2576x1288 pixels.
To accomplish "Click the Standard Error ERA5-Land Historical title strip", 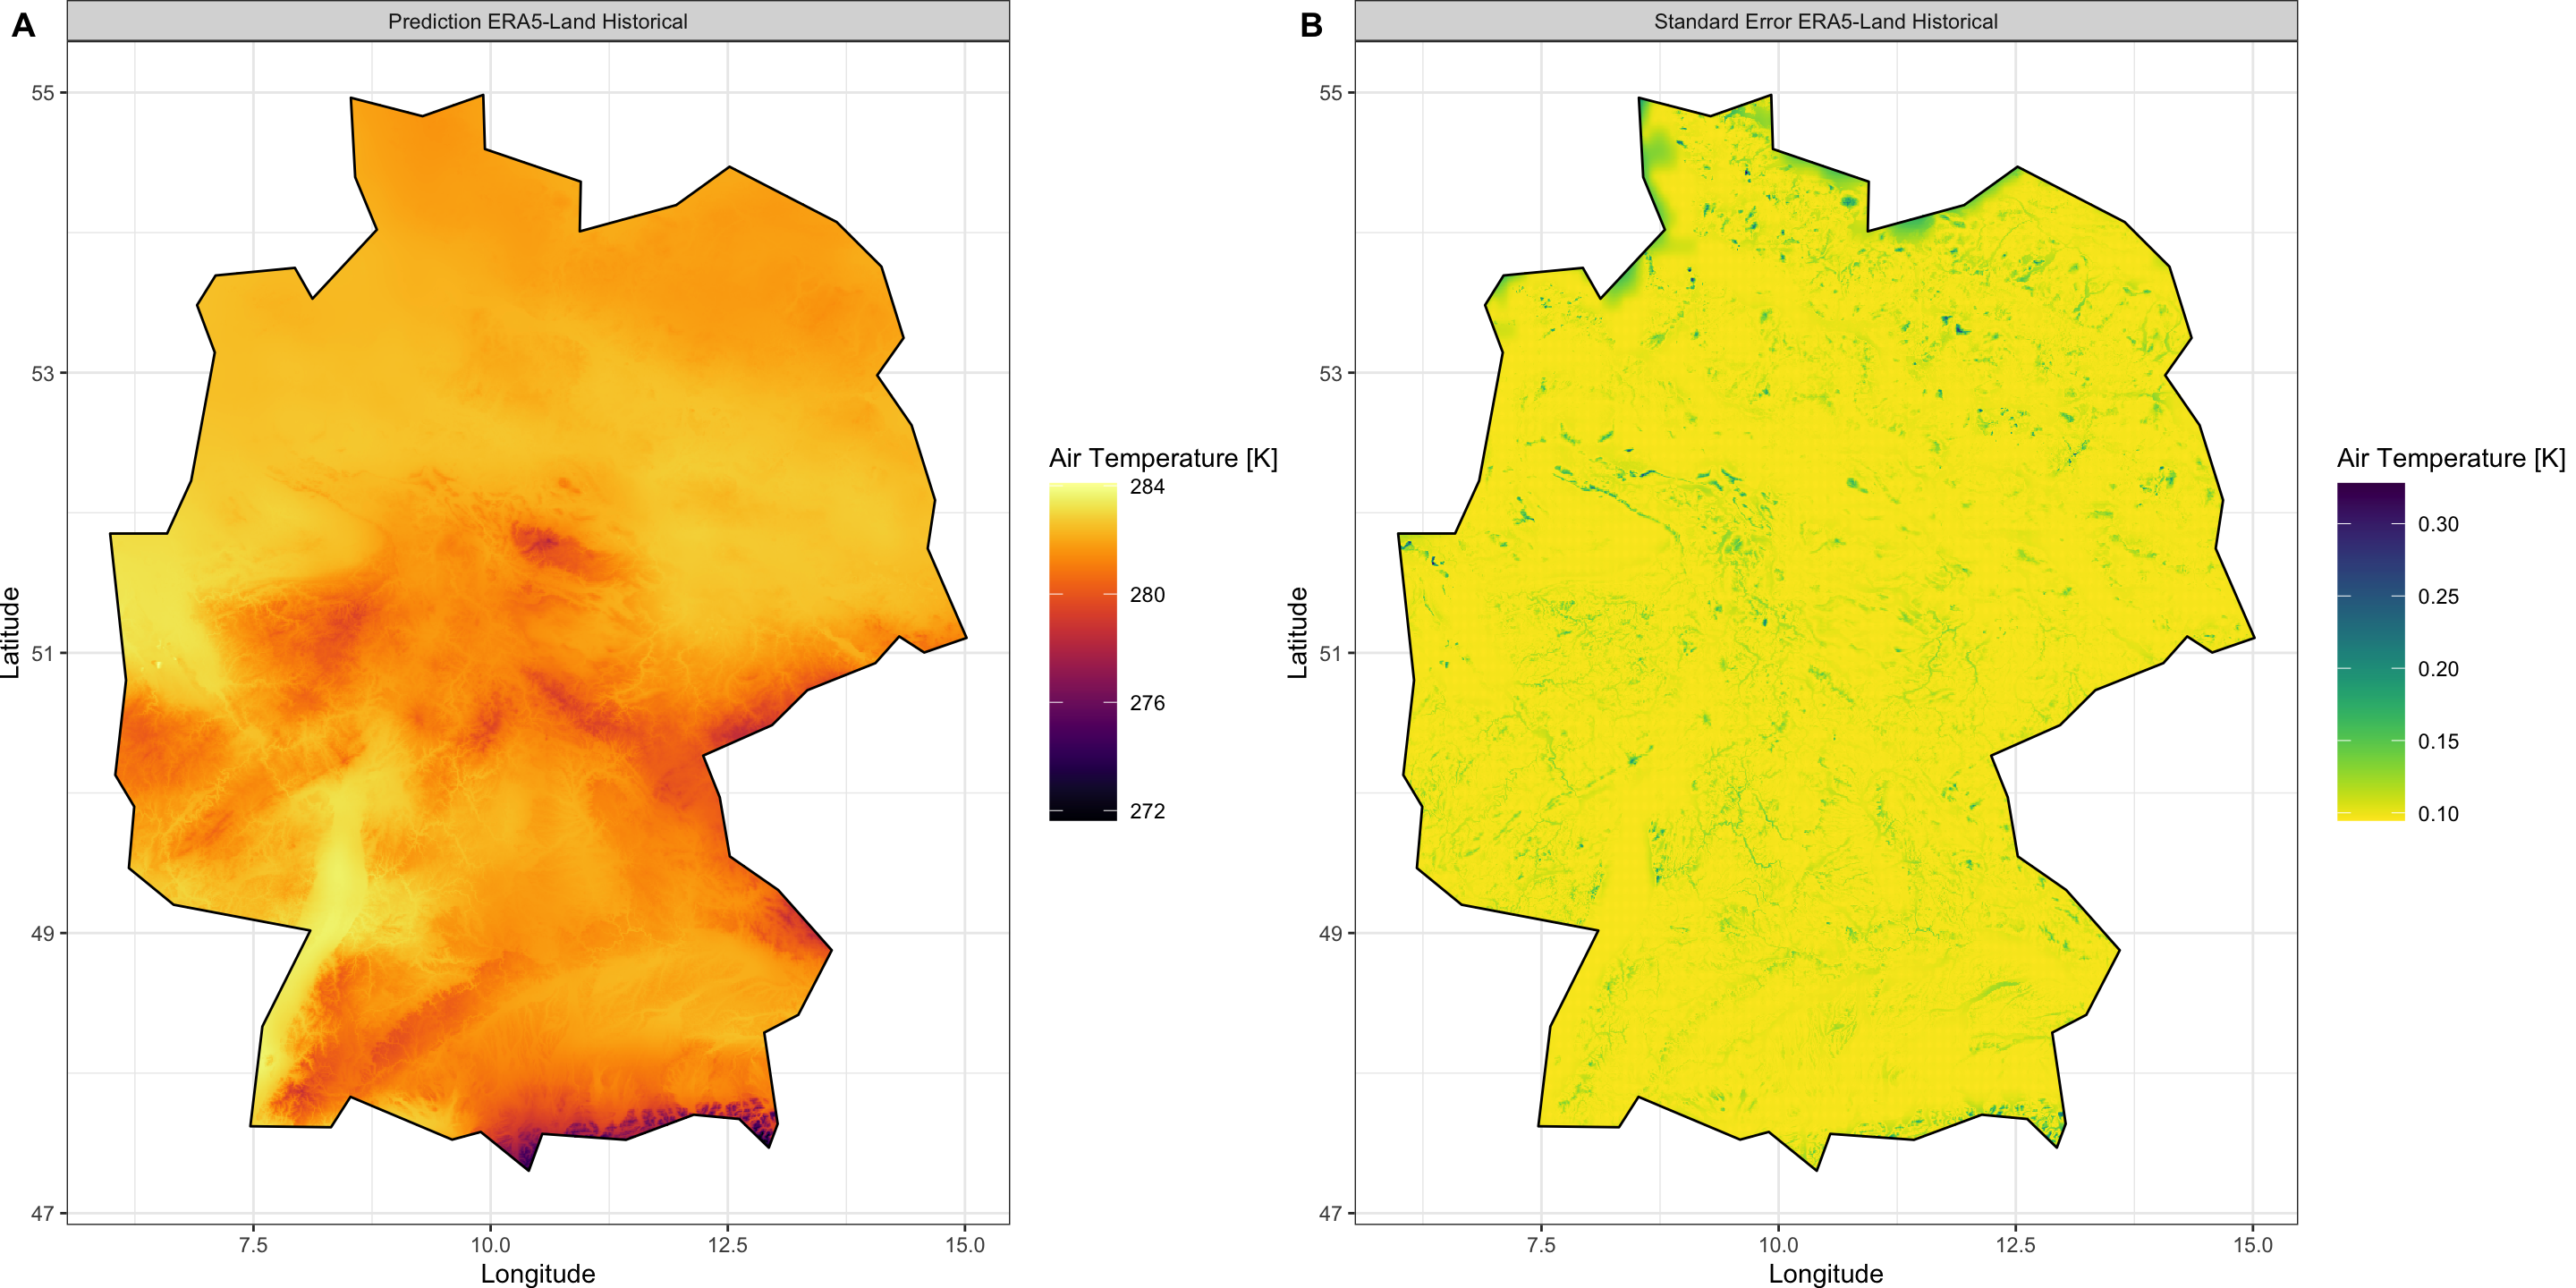I will pyautogui.click(x=1826, y=21).
